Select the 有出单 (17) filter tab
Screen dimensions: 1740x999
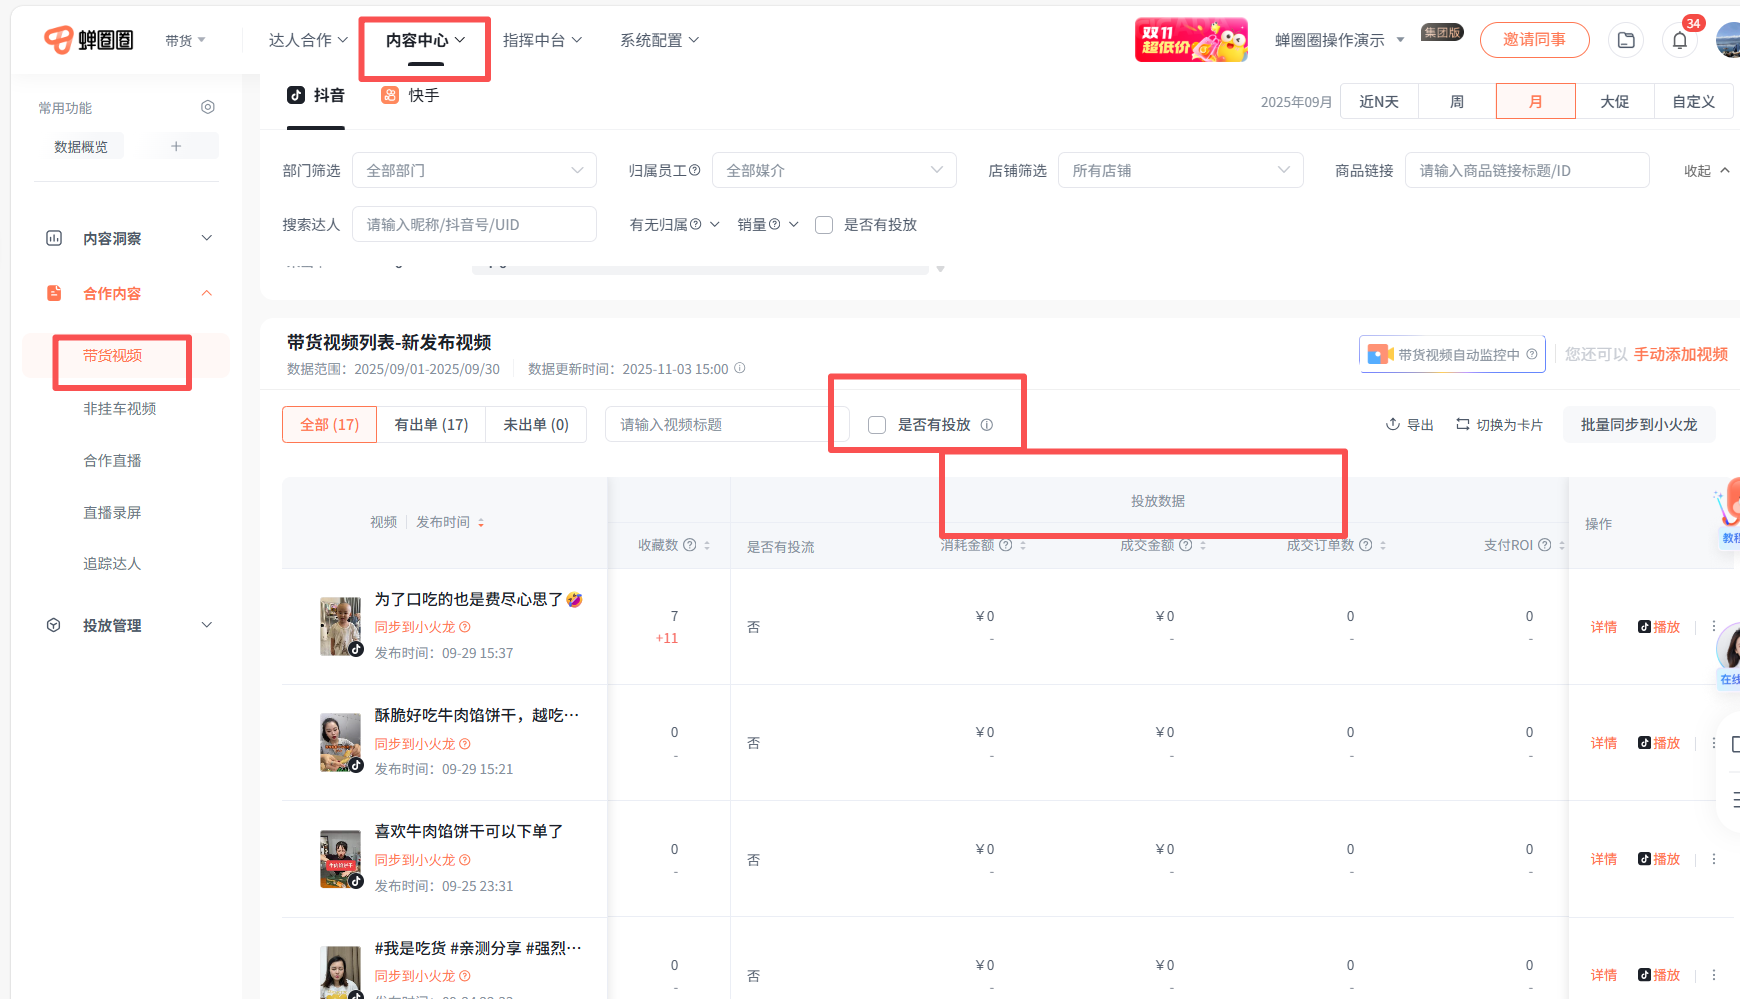click(x=431, y=424)
